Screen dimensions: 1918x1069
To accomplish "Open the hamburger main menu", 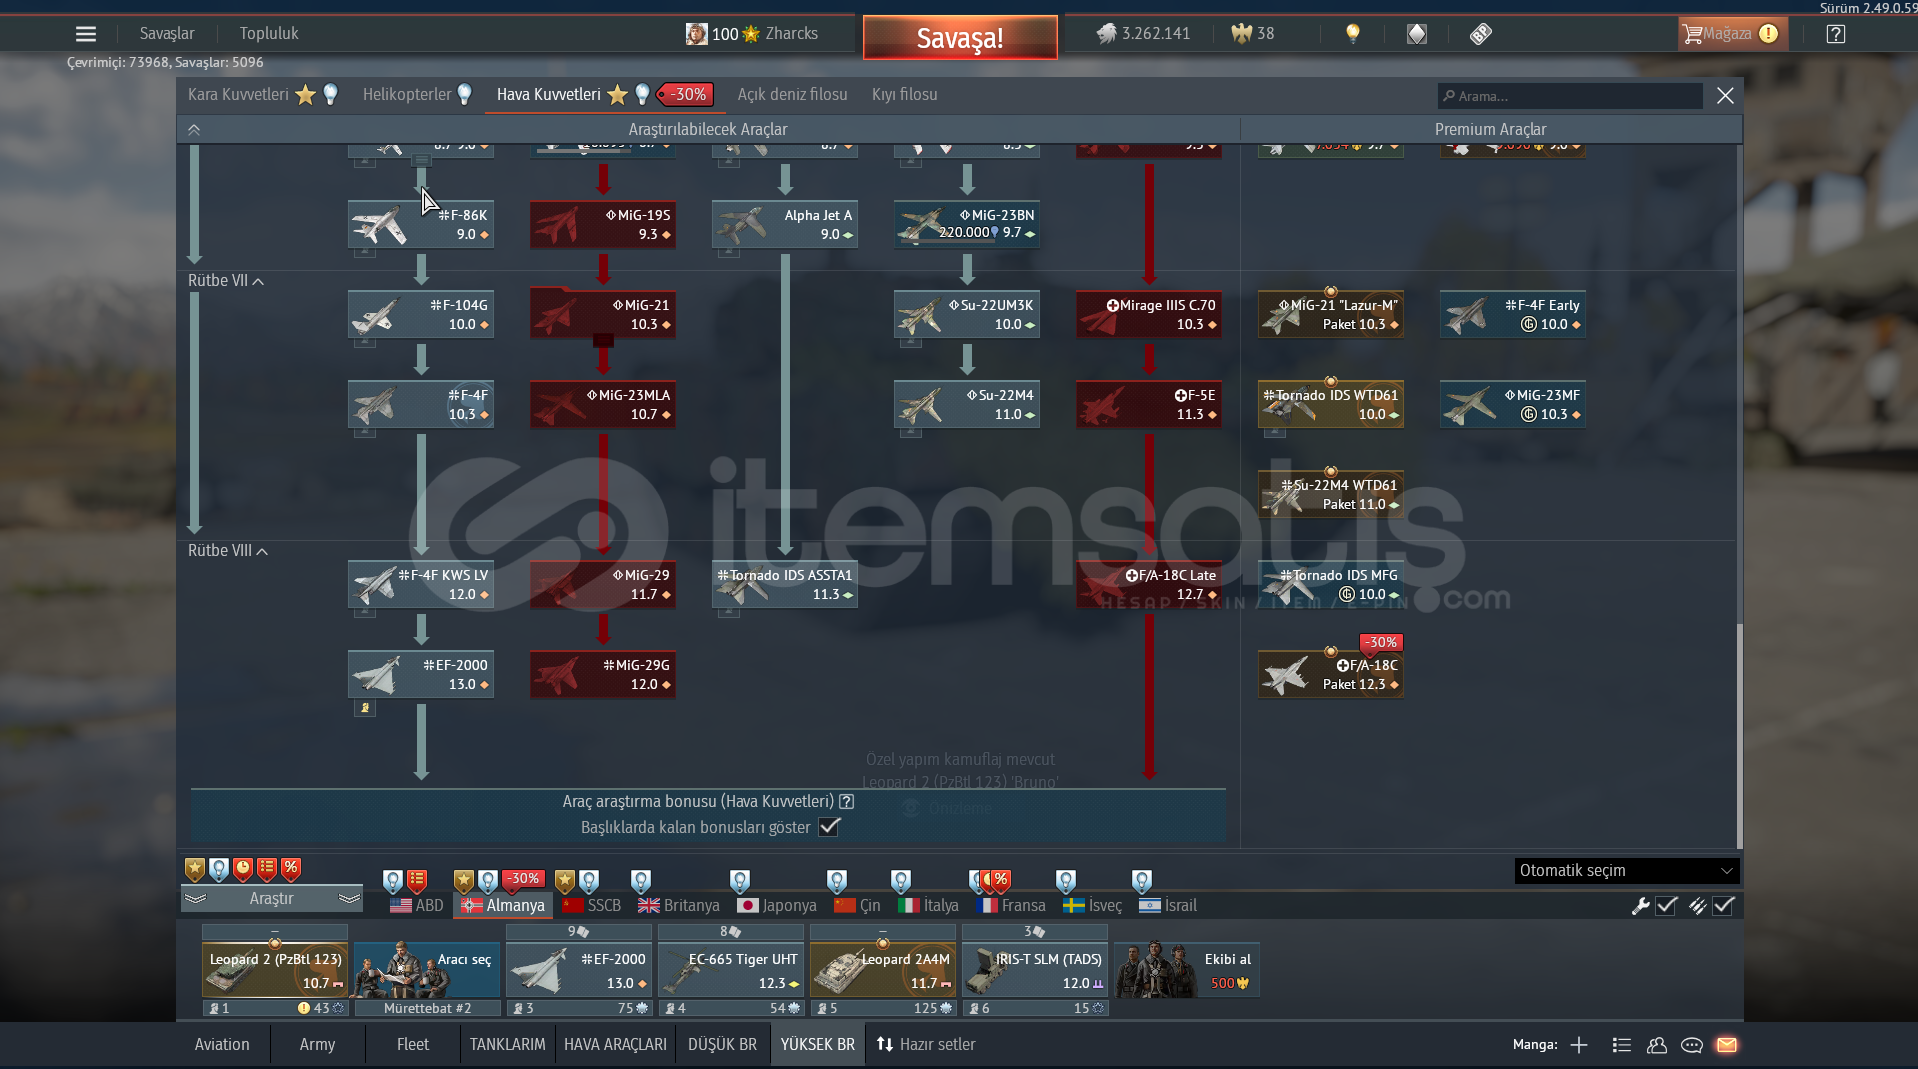I will click(x=86, y=34).
